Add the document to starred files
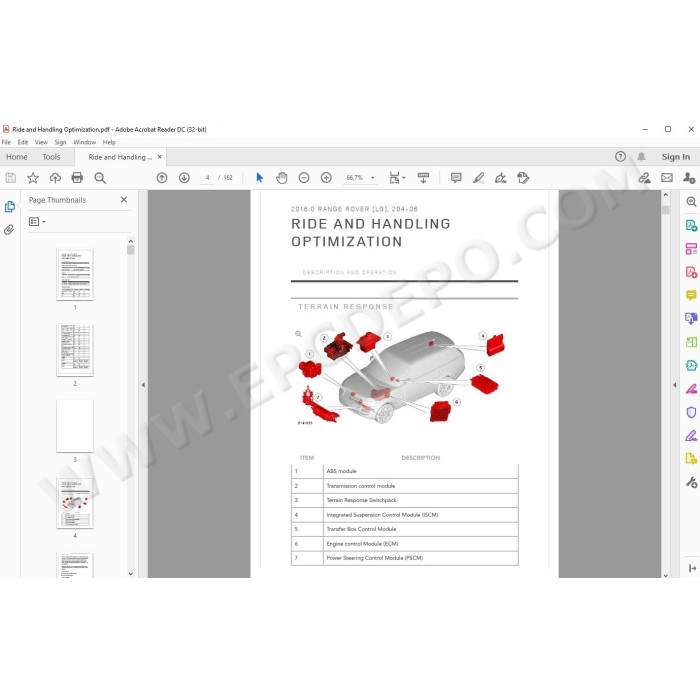This screenshot has height=700, width=700. [33, 178]
